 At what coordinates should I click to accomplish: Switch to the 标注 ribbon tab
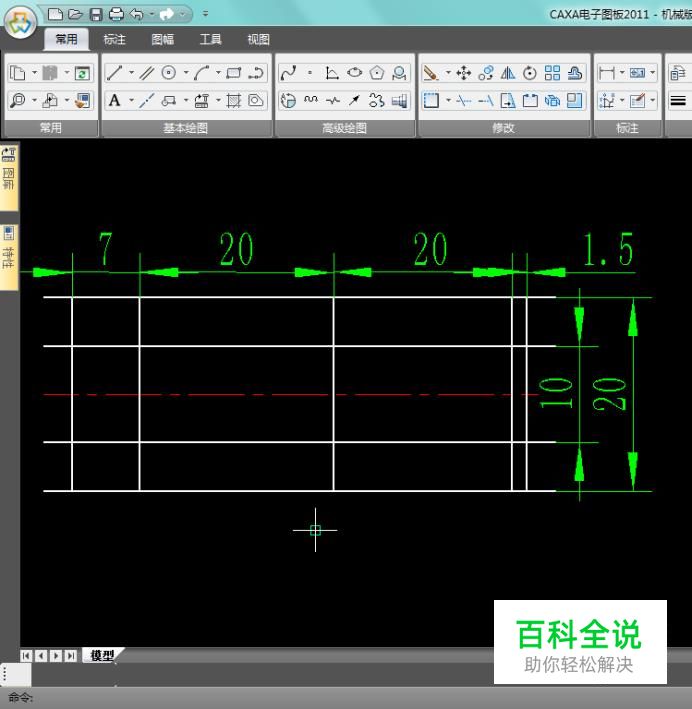pos(115,39)
